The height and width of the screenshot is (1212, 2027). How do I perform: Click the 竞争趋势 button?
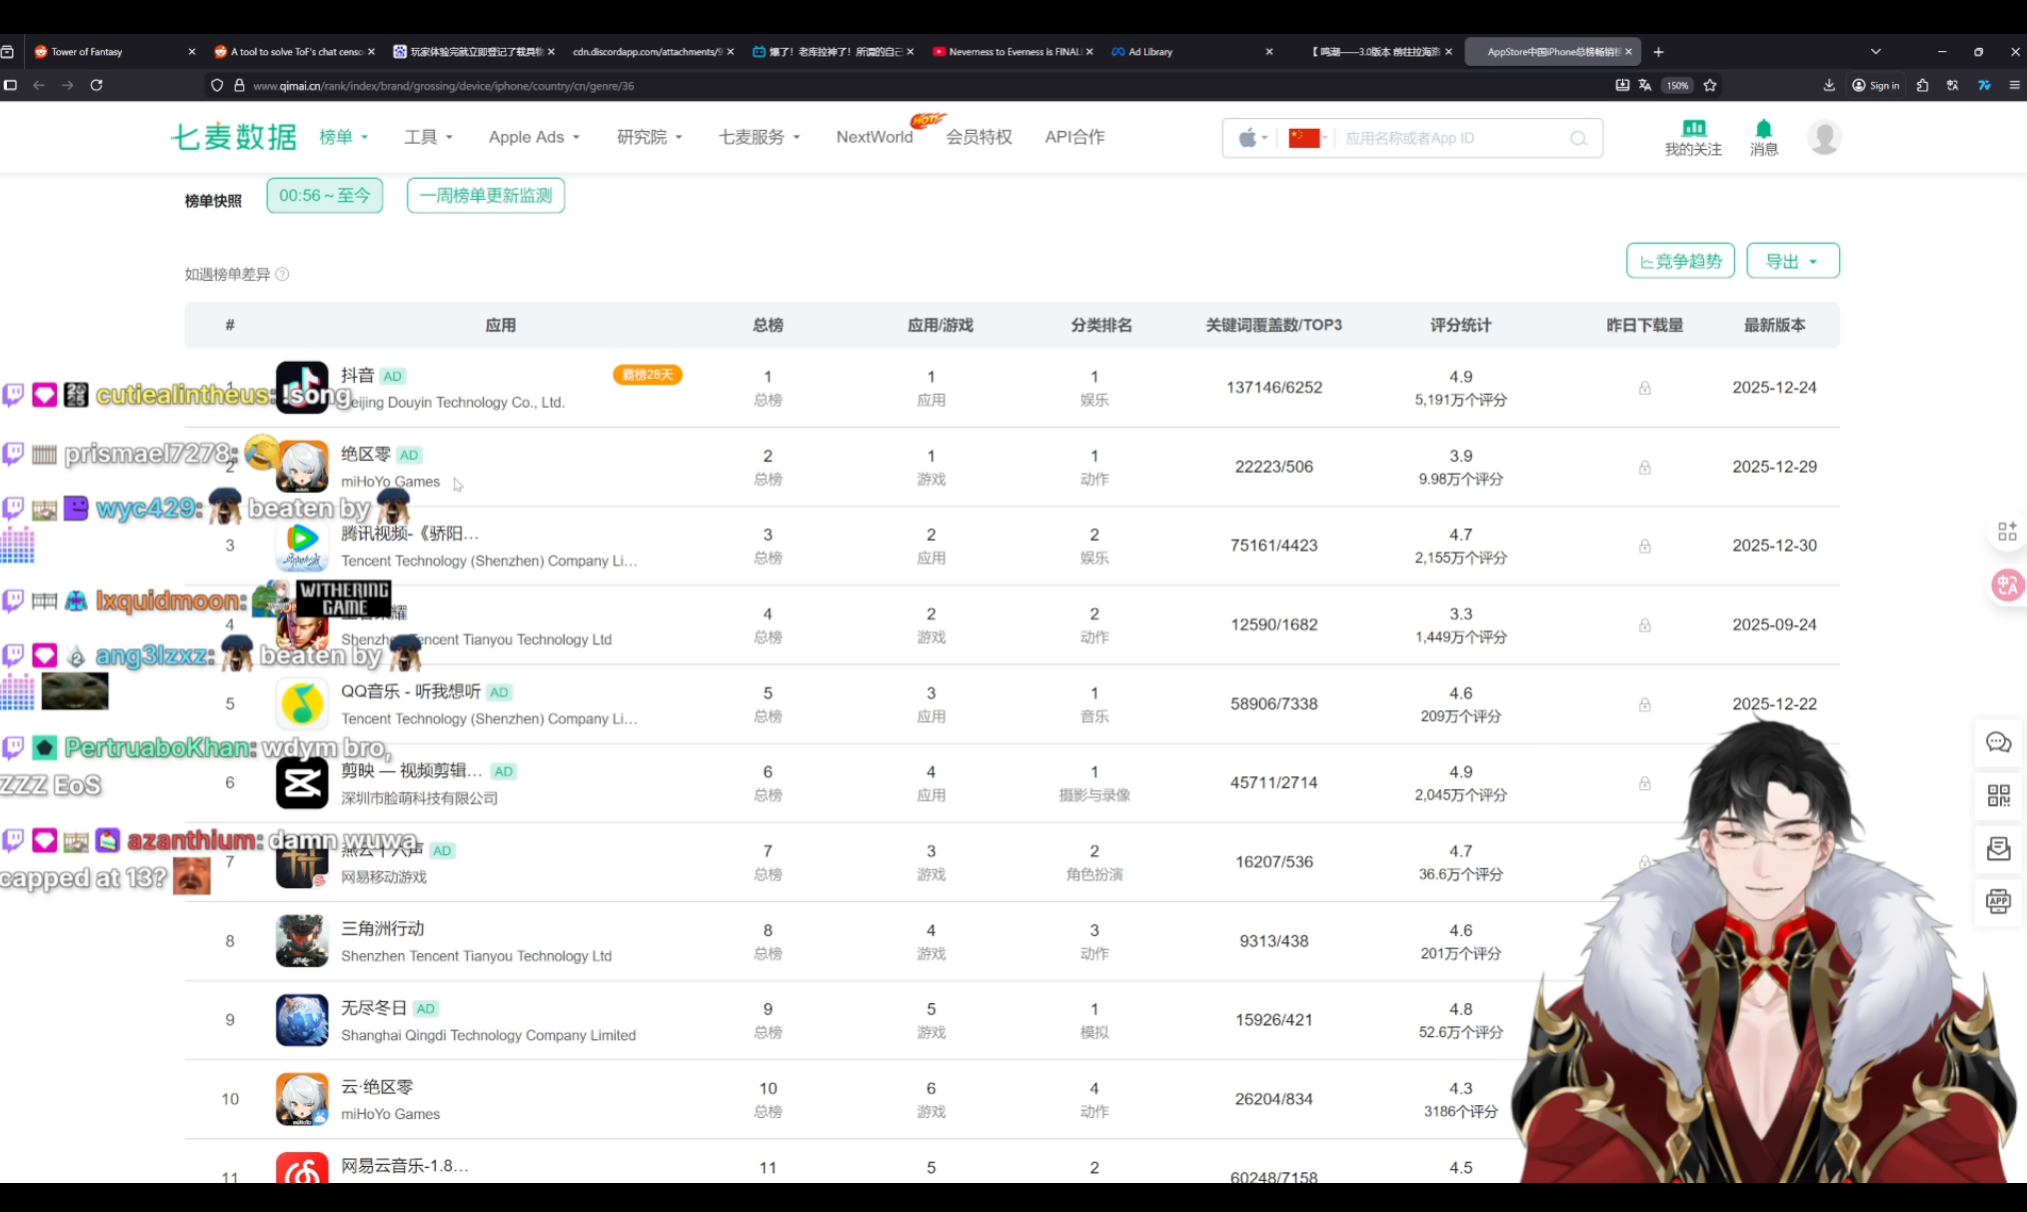coord(1680,261)
